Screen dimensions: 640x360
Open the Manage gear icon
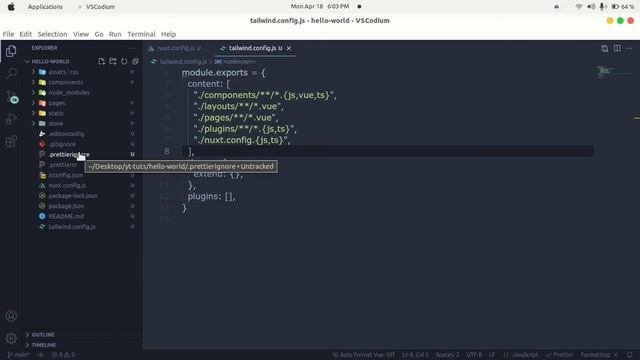point(11,338)
